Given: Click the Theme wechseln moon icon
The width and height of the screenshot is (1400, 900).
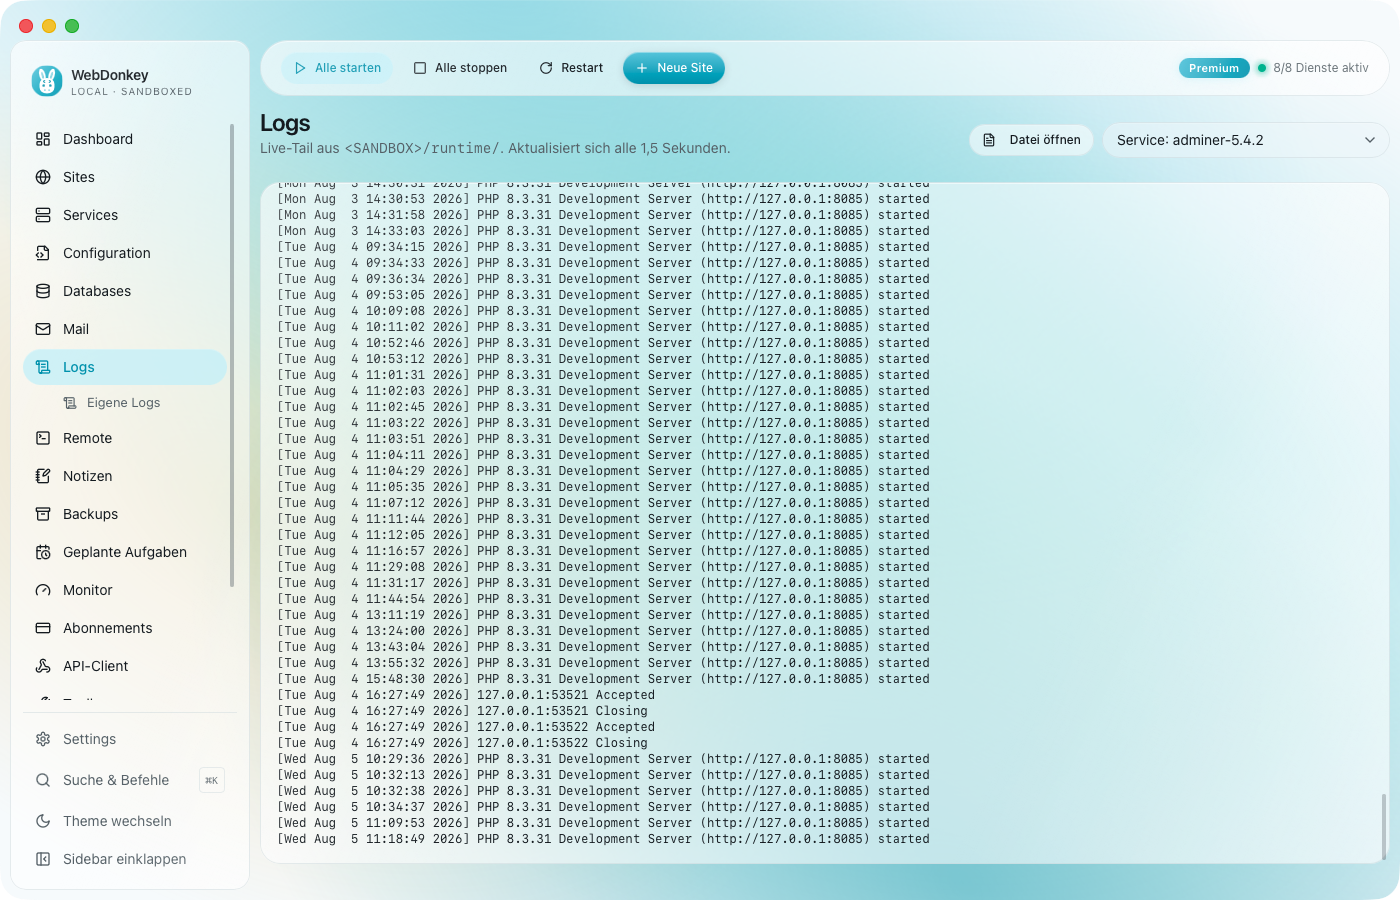Looking at the screenshot, I should (x=43, y=821).
